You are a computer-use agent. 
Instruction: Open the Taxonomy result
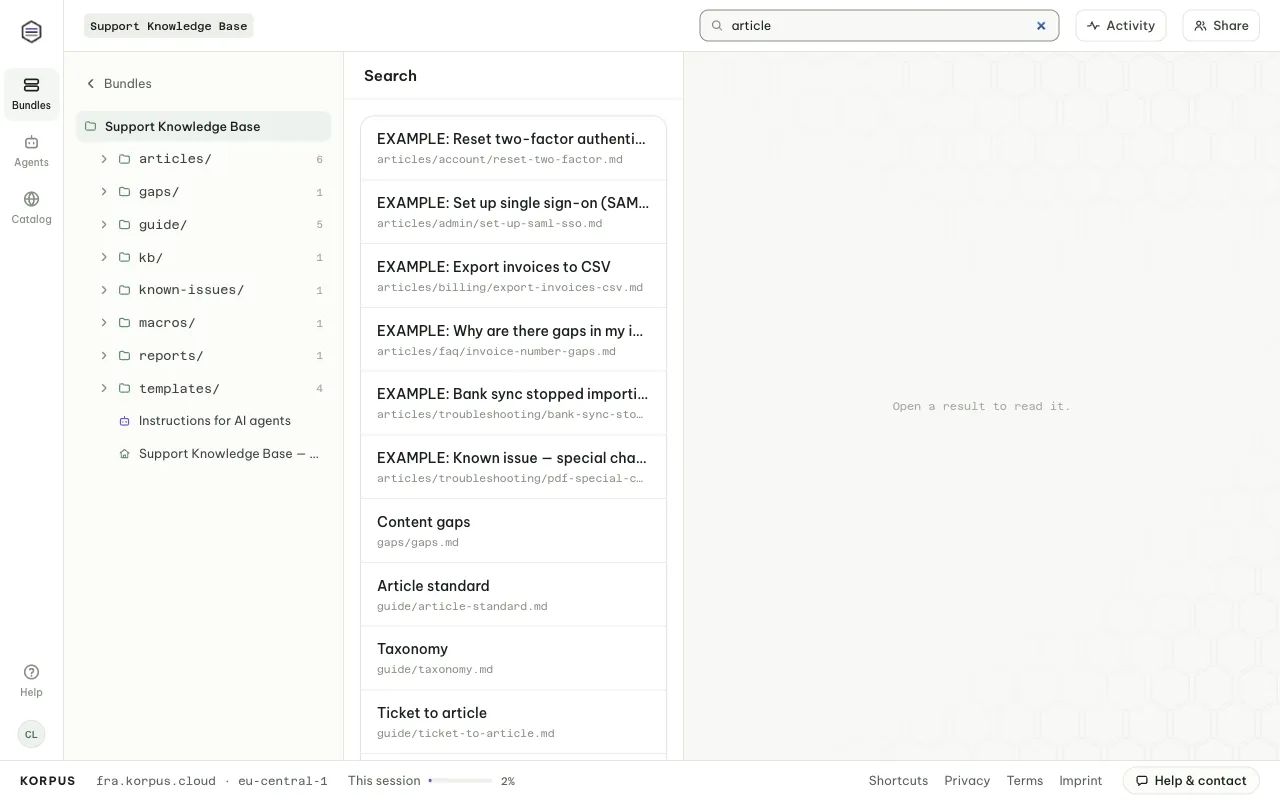pos(513,658)
